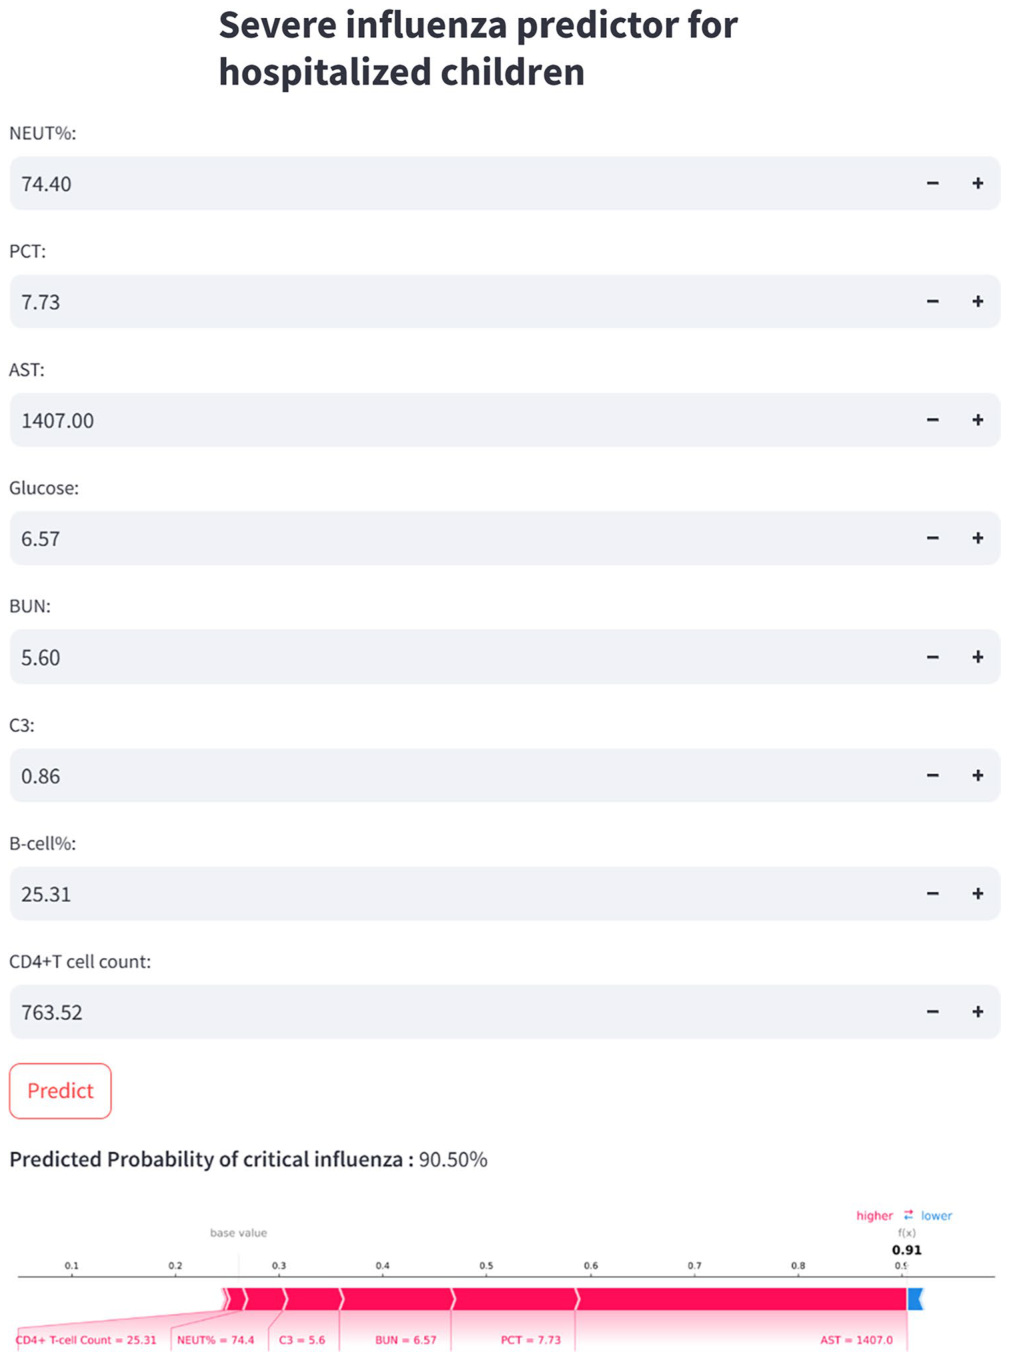Viewport: 1009px width, 1360px height.
Task: Lower the AST value using minus
Action: click(932, 420)
